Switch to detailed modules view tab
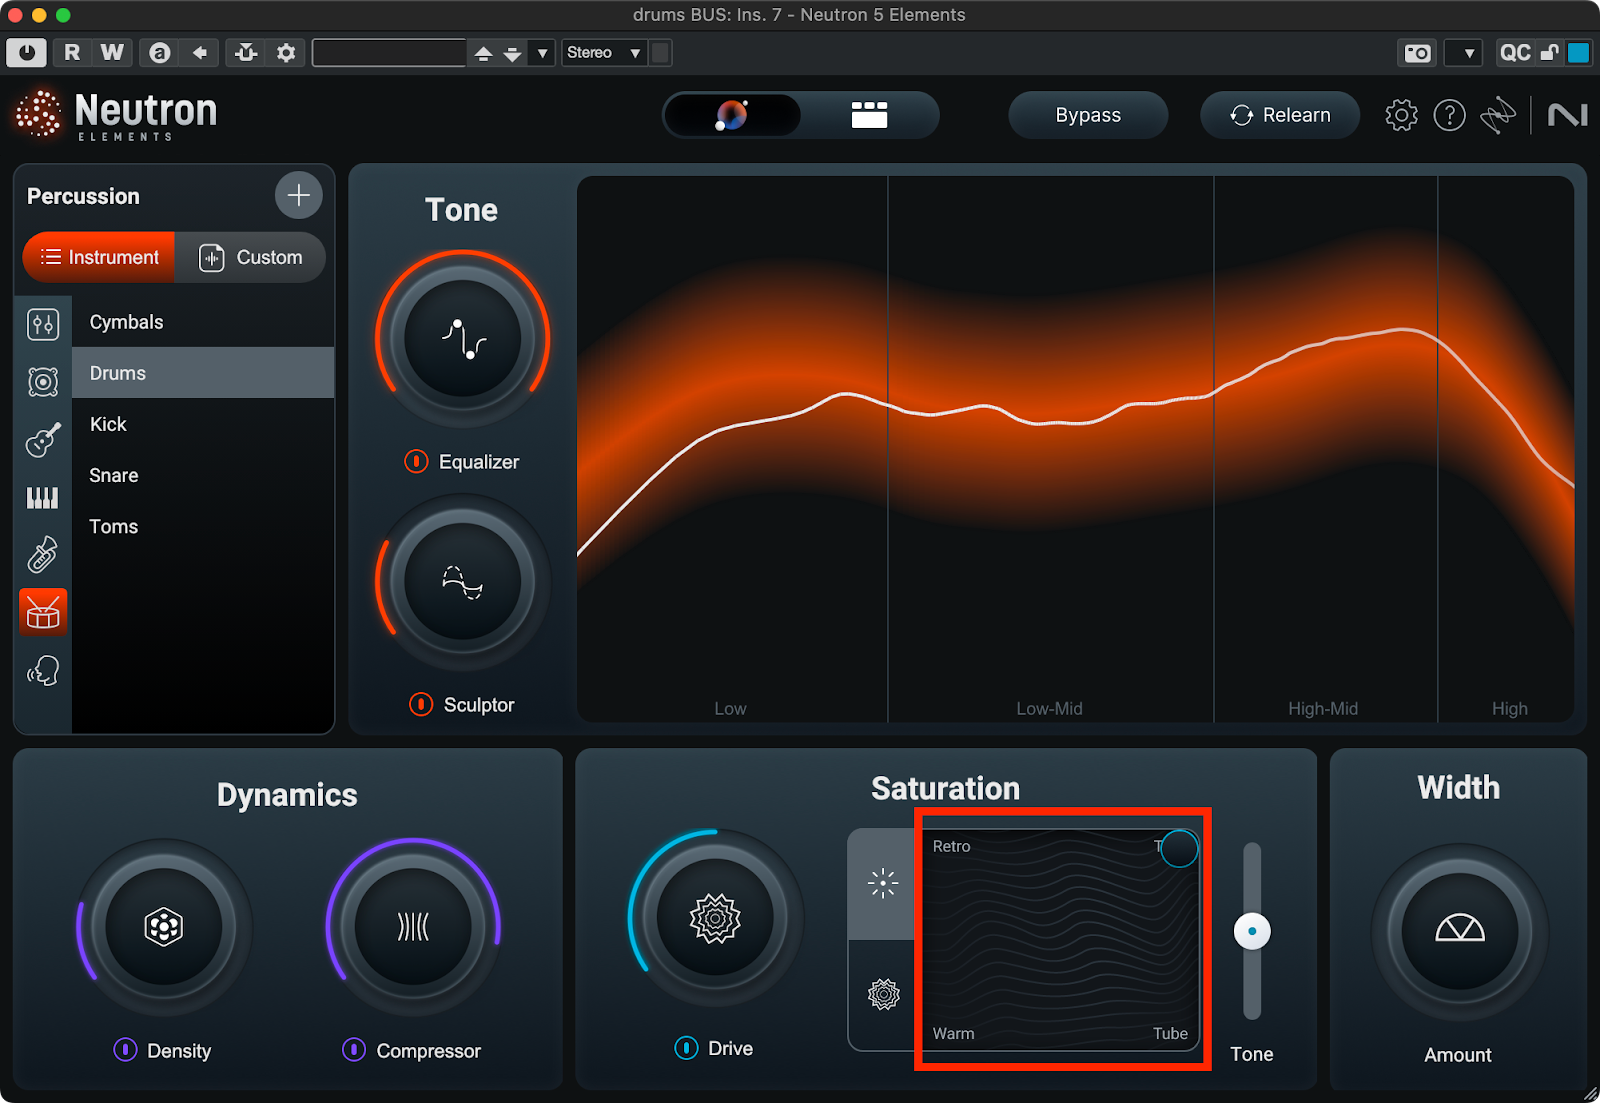The image size is (1600, 1103). point(869,115)
